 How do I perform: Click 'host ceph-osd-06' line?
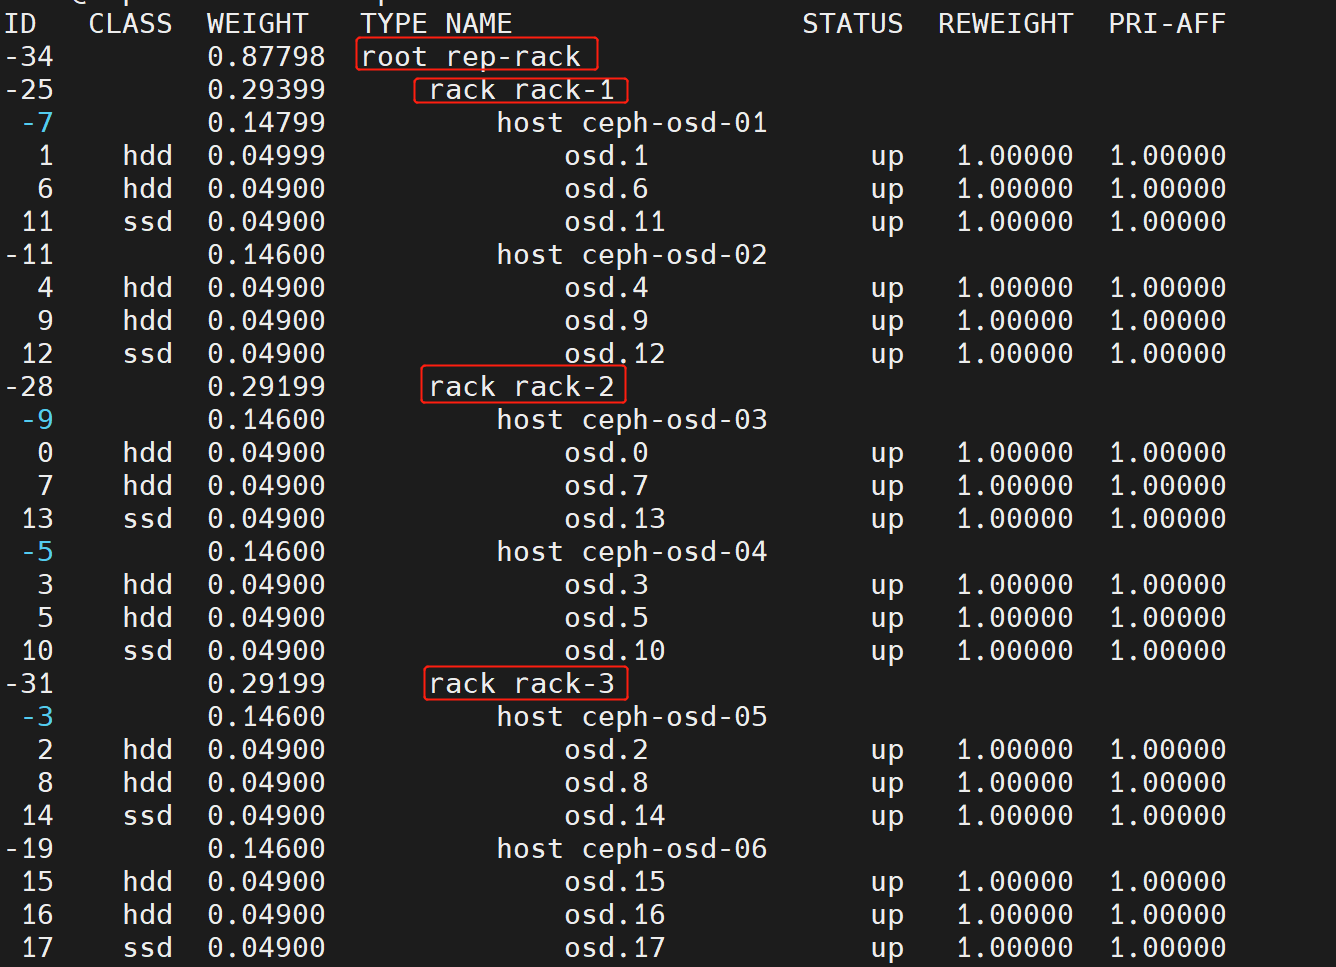[x=632, y=849]
